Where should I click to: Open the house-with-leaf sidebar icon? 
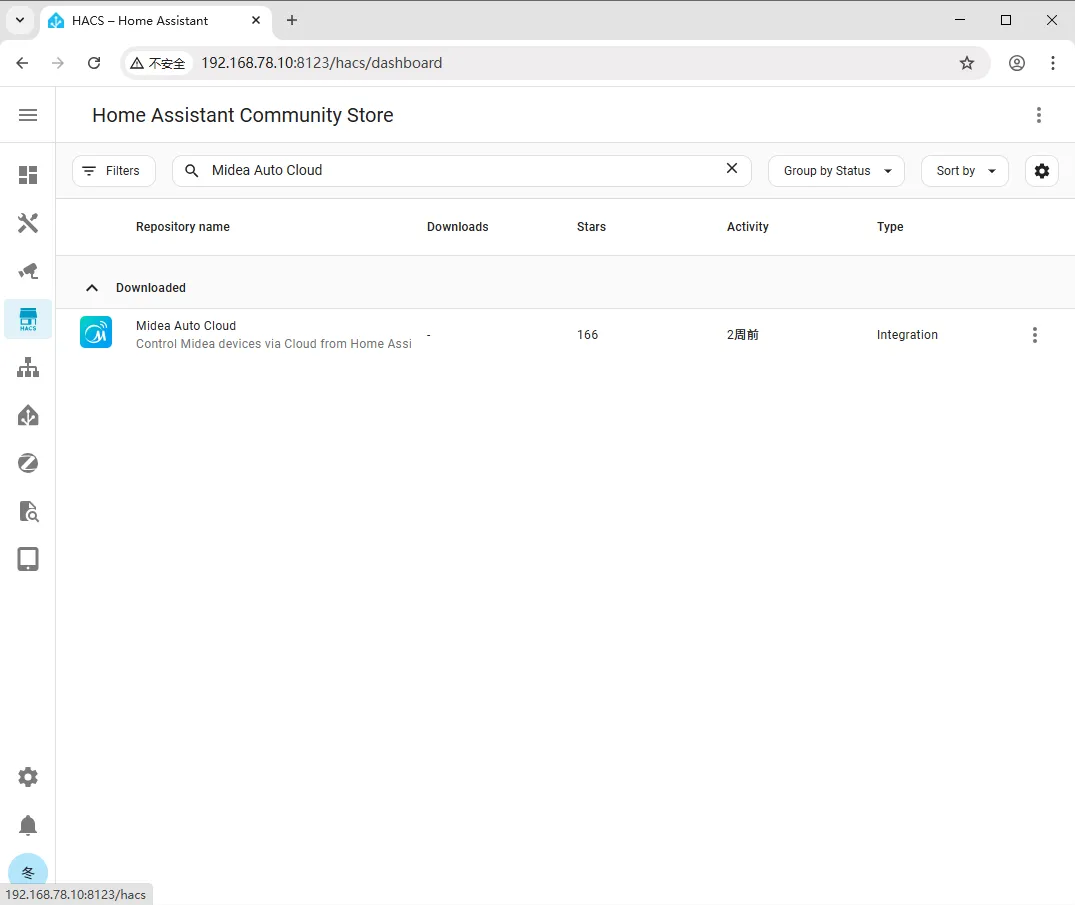(27, 415)
